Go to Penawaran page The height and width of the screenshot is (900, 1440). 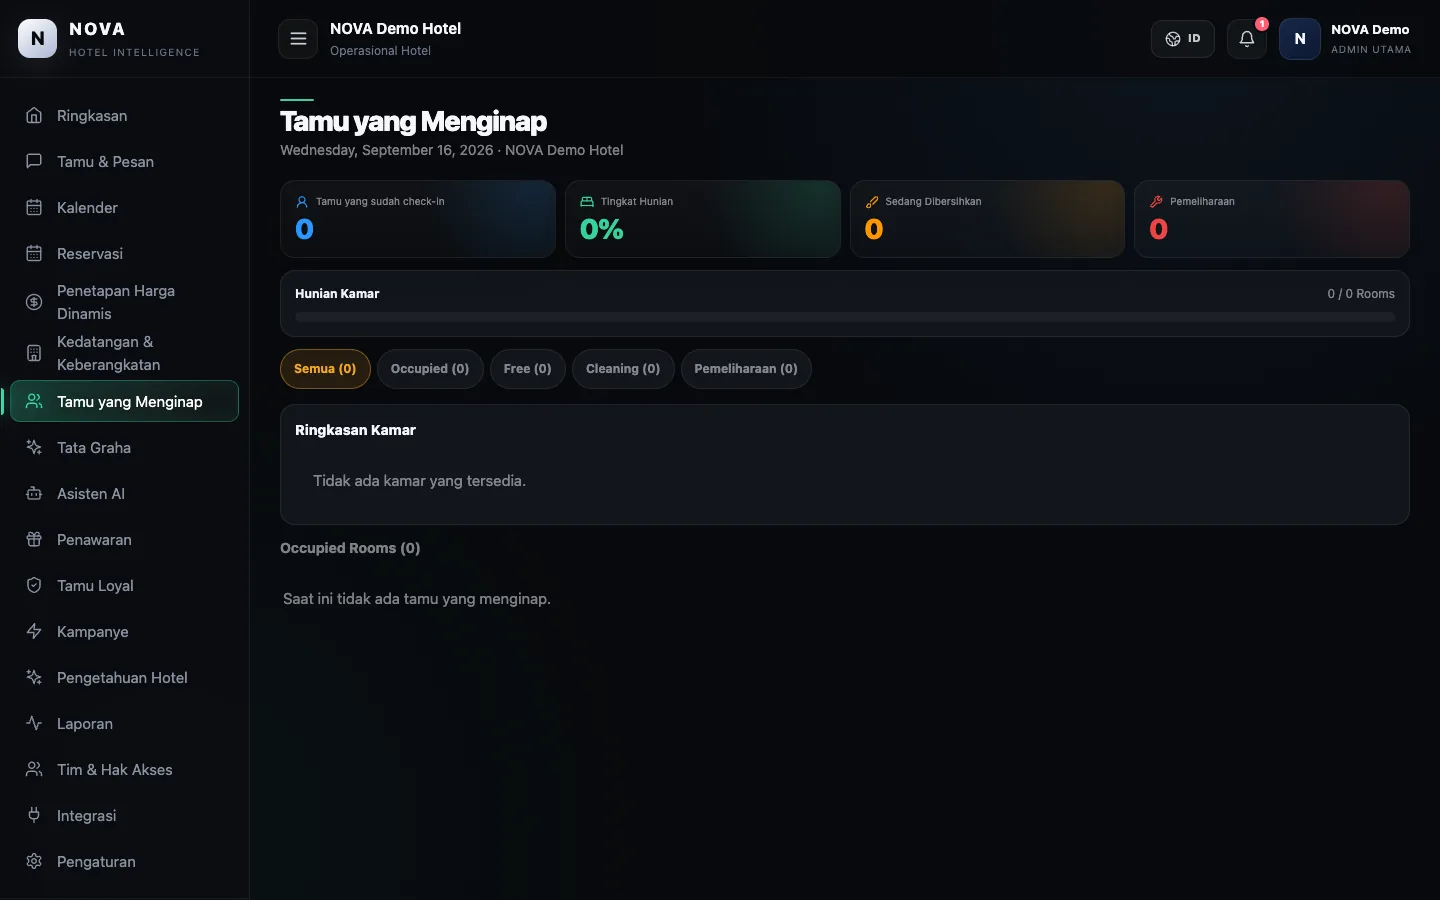pyautogui.click(x=124, y=539)
